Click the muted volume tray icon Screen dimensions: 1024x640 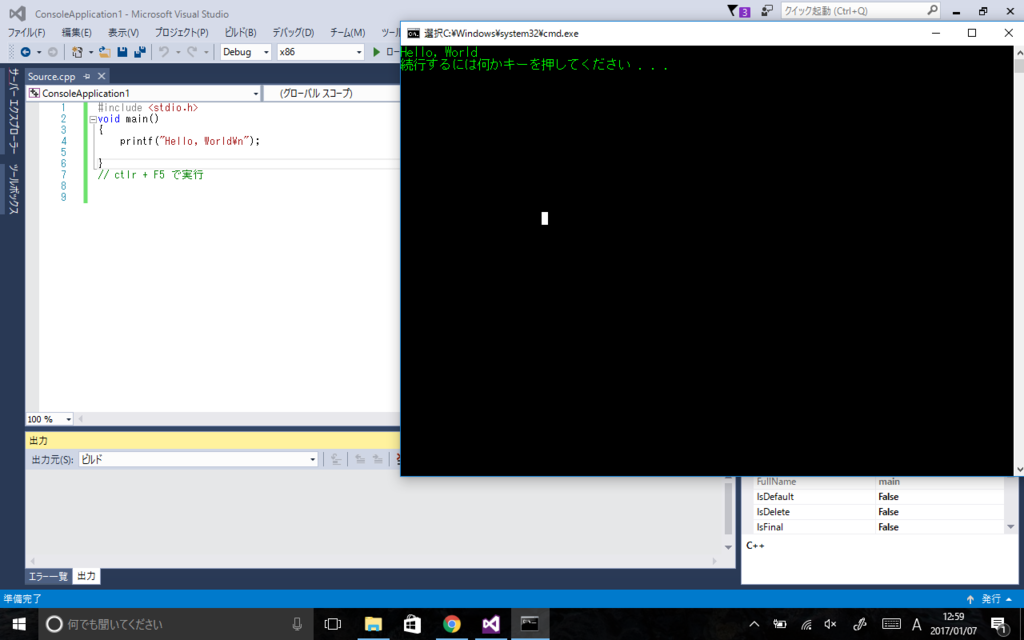pyautogui.click(x=831, y=624)
